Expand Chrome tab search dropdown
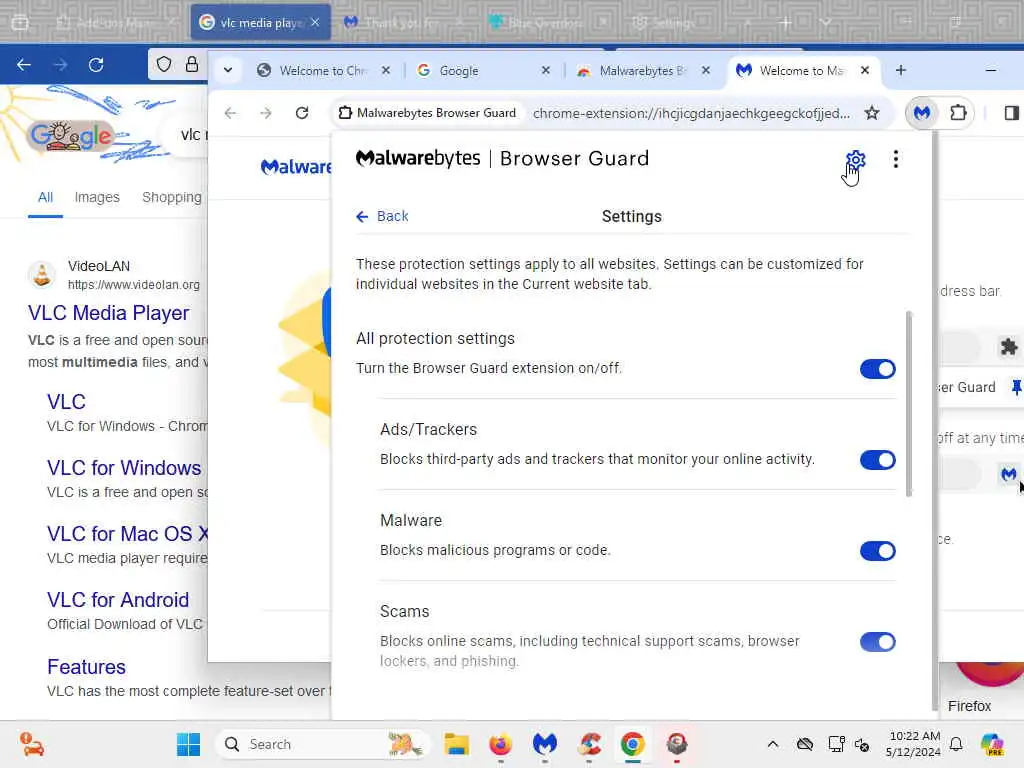This screenshot has width=1024, height=768. [228, 70]
